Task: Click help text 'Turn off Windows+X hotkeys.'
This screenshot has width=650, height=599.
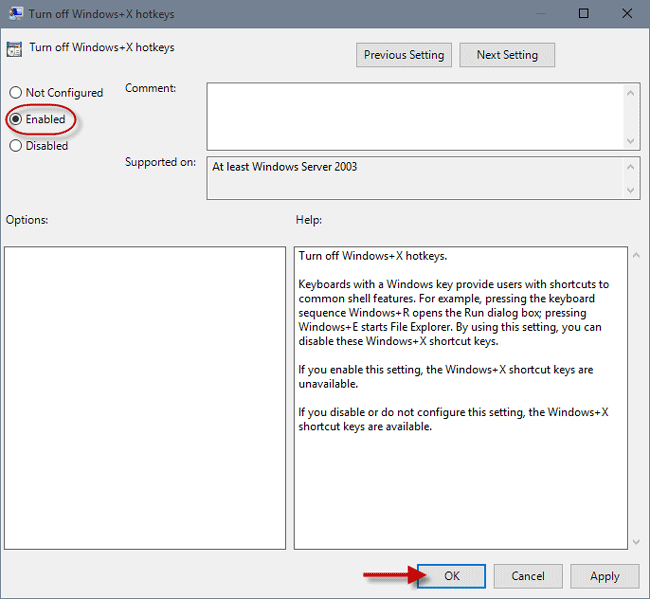Action: pyautogui.click(x=373, y=256)
